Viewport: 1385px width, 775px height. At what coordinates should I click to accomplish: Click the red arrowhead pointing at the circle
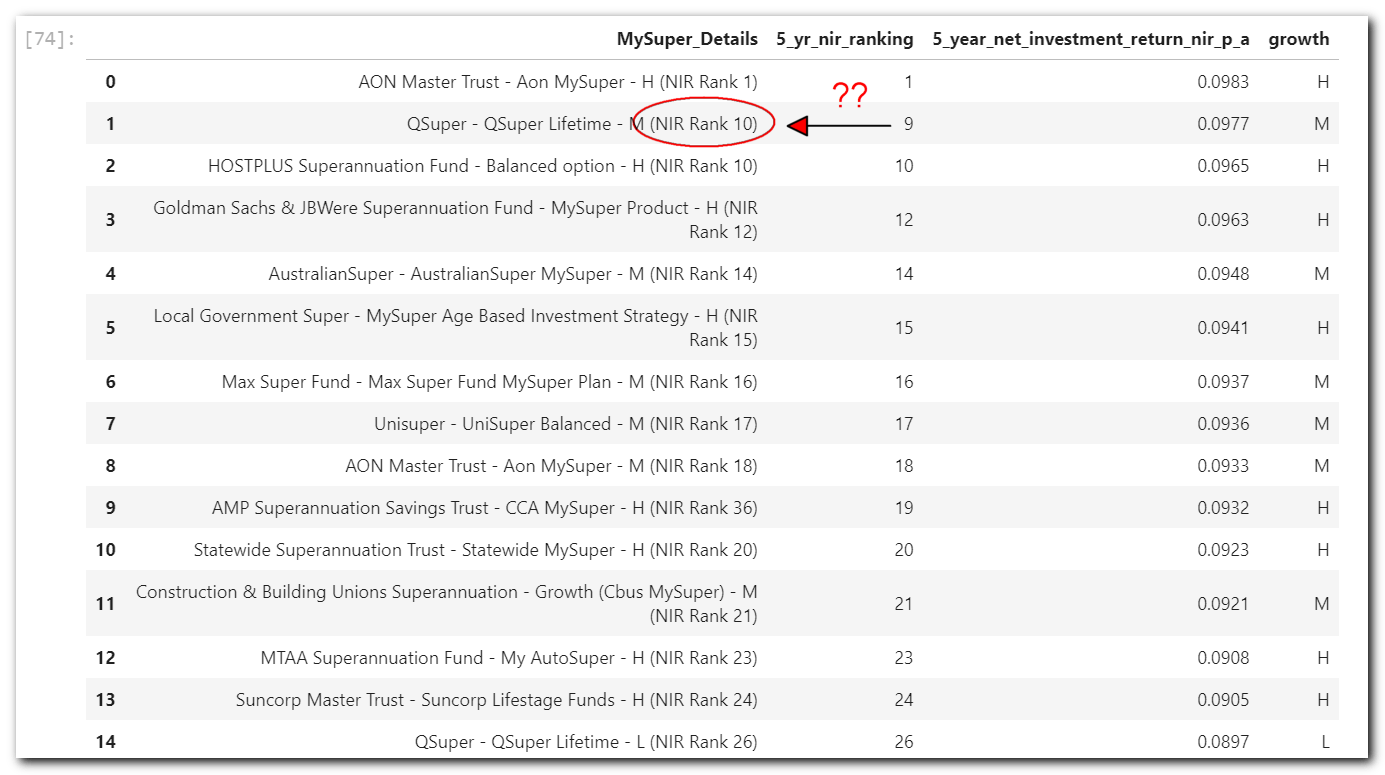pyautogui.click(x=798, y=126)
